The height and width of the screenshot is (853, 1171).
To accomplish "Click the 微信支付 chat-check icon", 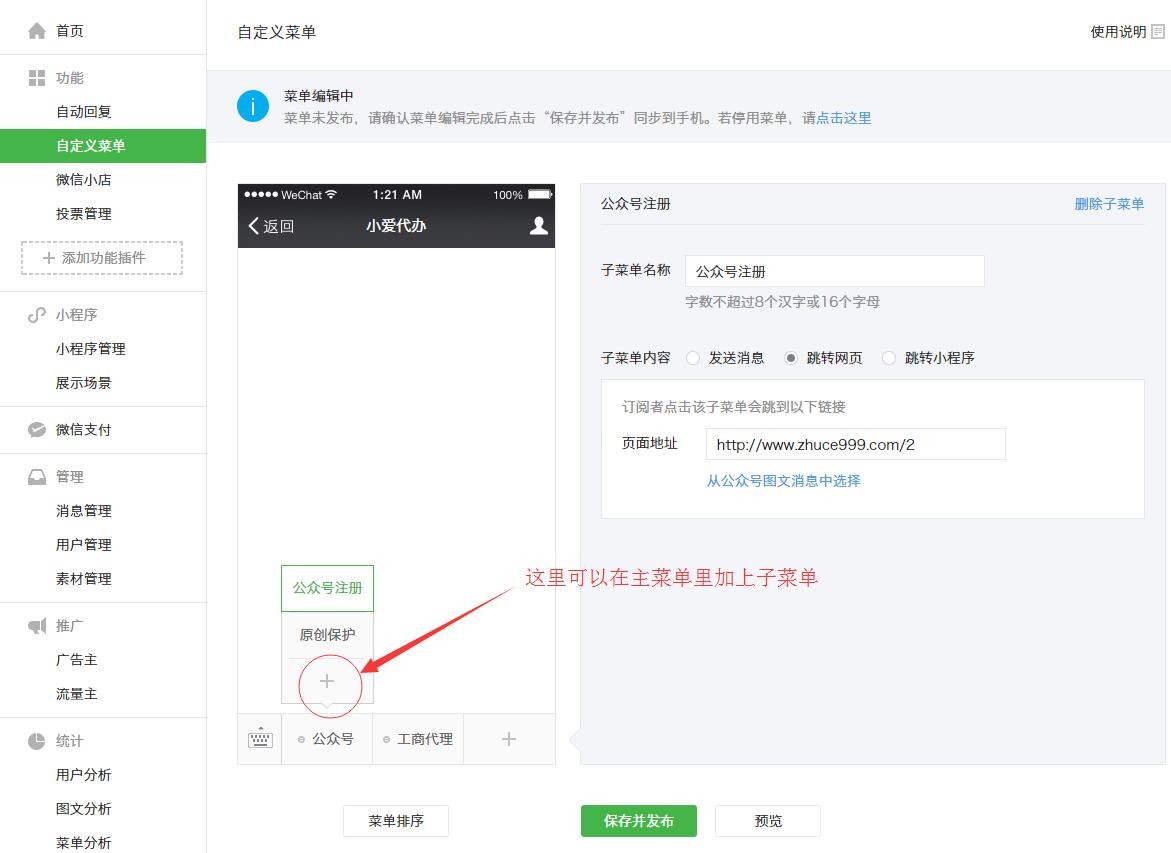I will (x=37, y=429).
